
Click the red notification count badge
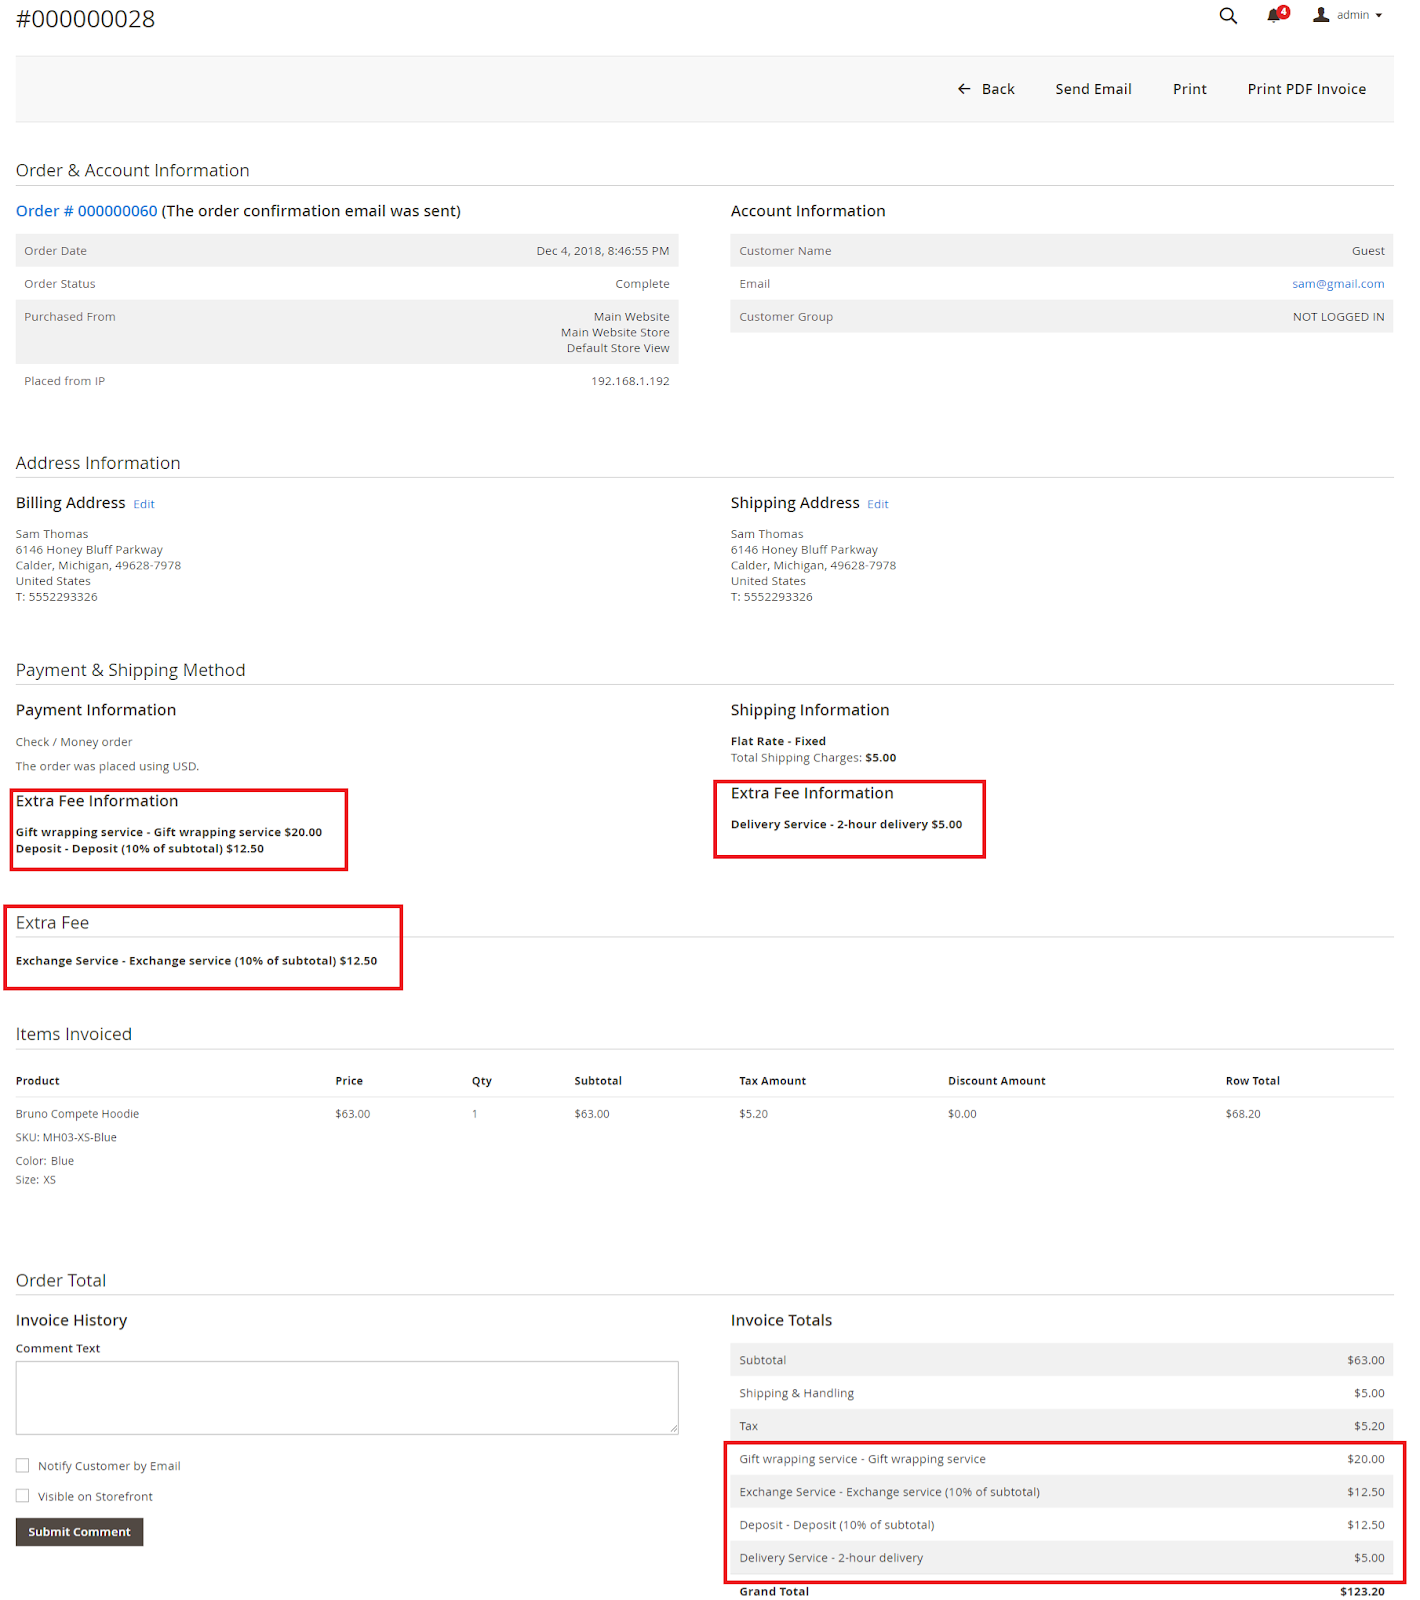1284,12
